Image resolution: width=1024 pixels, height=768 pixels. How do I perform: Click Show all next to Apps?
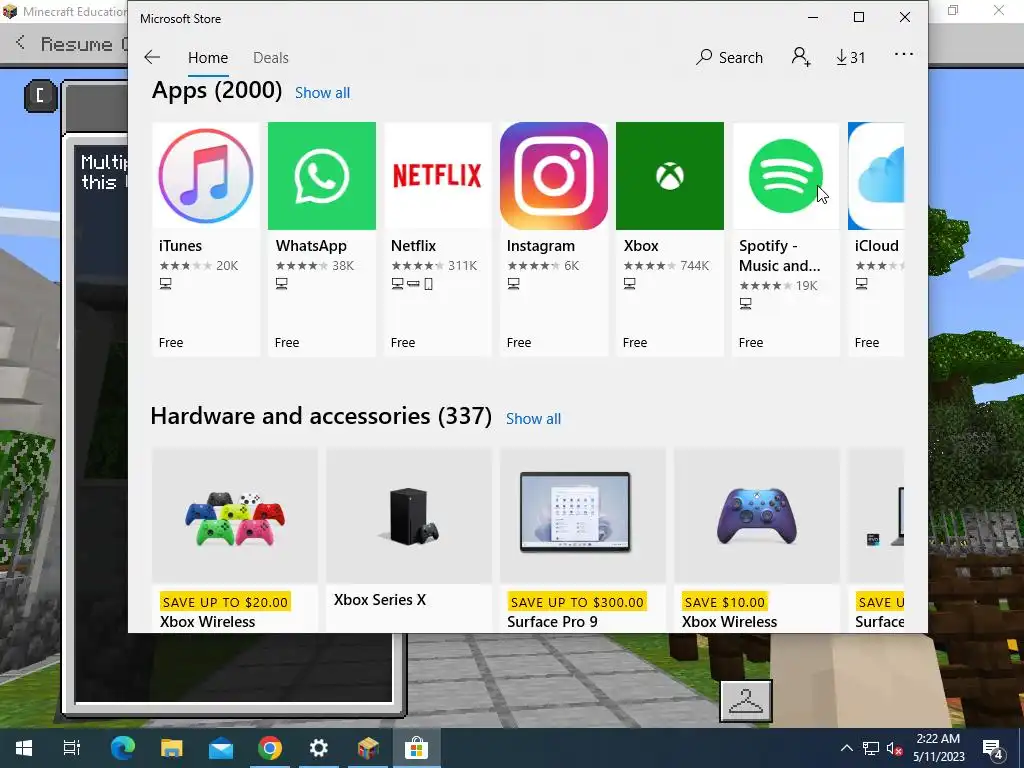pos(322,93)
